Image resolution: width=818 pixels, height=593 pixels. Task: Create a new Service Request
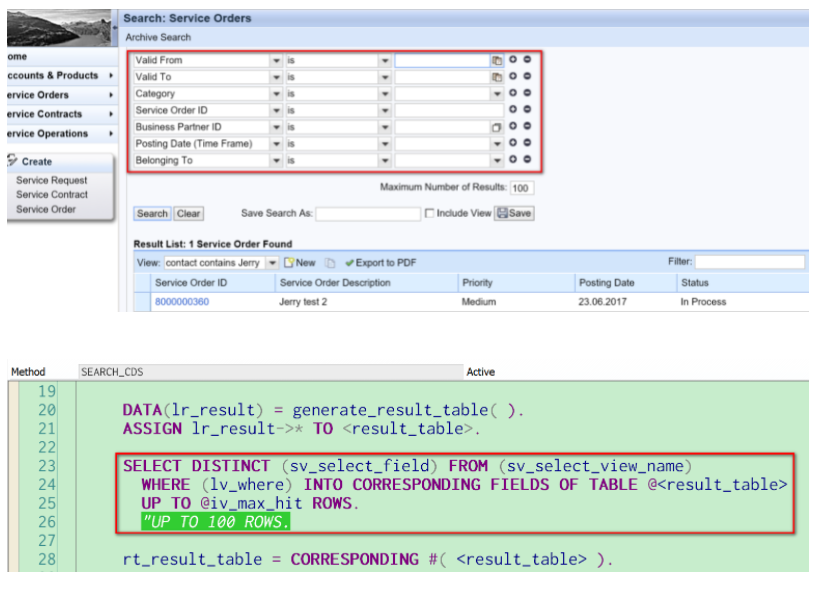[x=52, y=180]
